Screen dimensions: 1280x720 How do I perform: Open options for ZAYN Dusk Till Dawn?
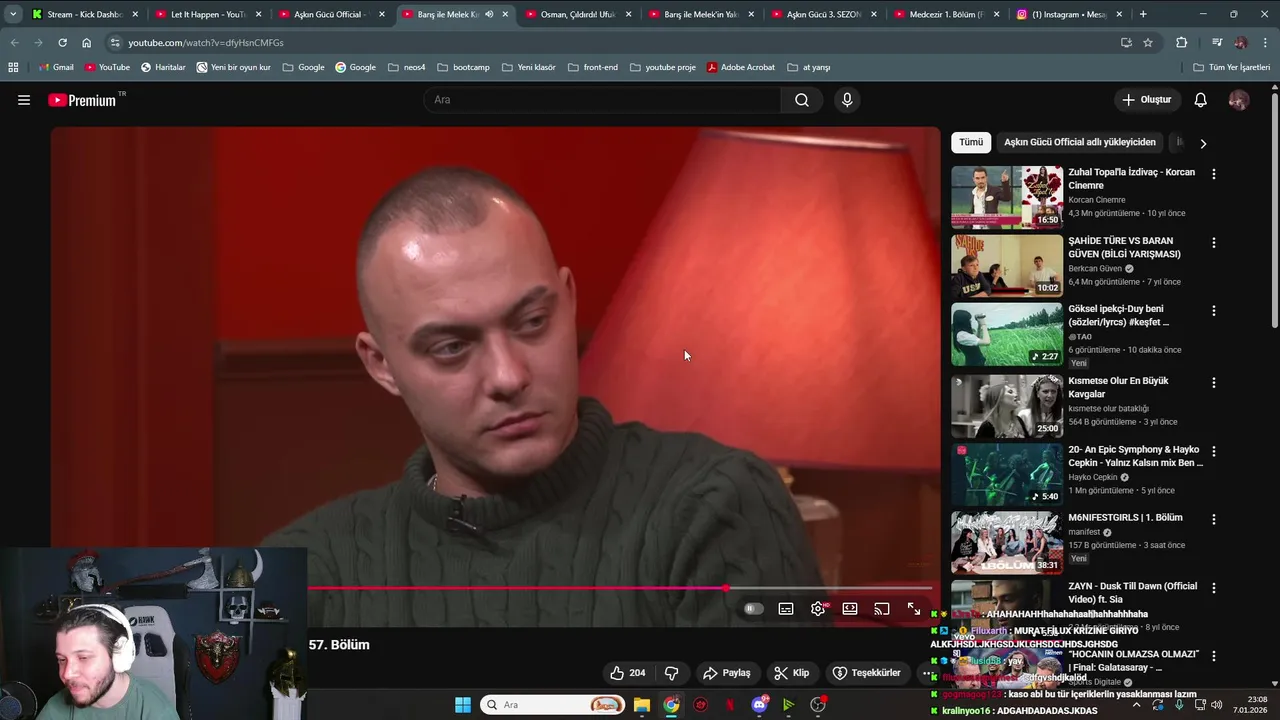pos(1214,588)
